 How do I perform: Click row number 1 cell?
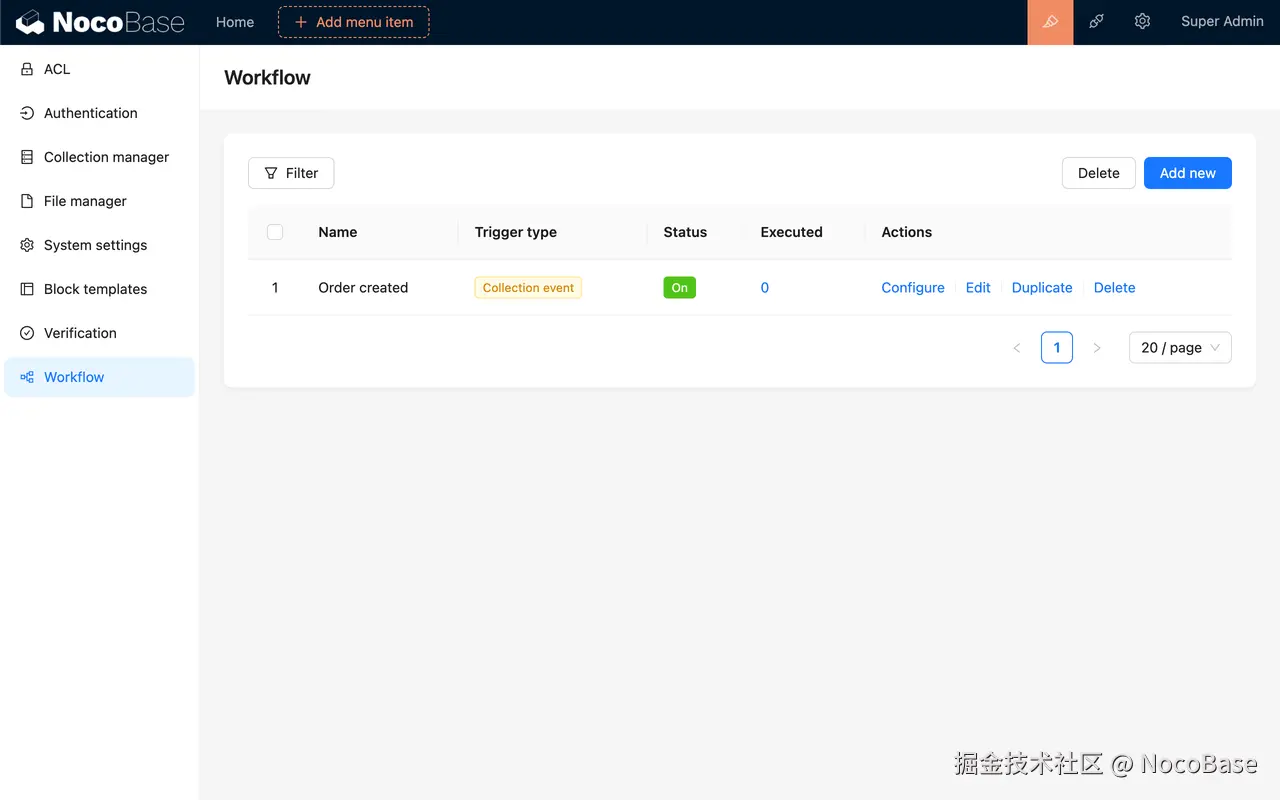[x=275, y=288]
